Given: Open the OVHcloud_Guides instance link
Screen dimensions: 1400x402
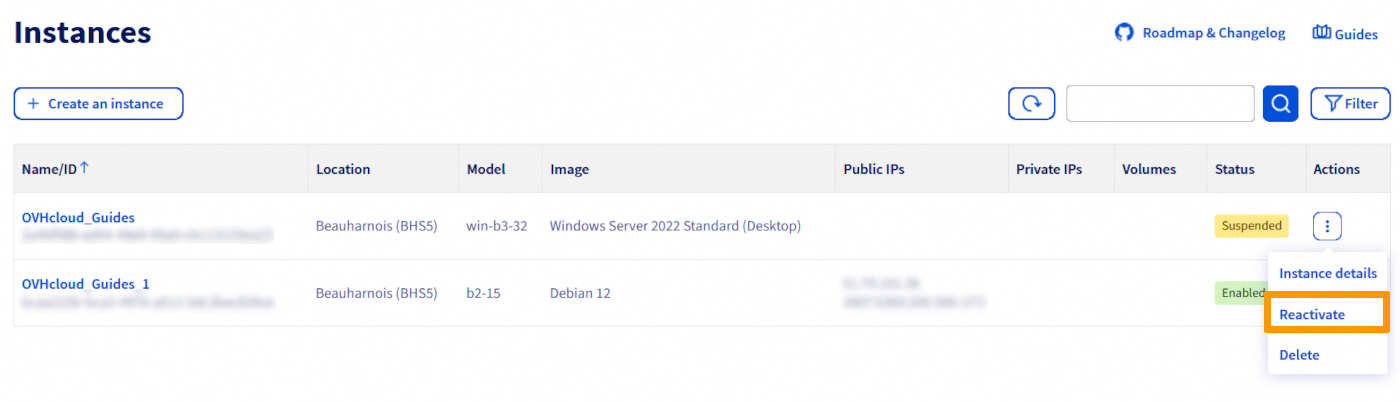Looking at the screenshot, I should (78, 217).
